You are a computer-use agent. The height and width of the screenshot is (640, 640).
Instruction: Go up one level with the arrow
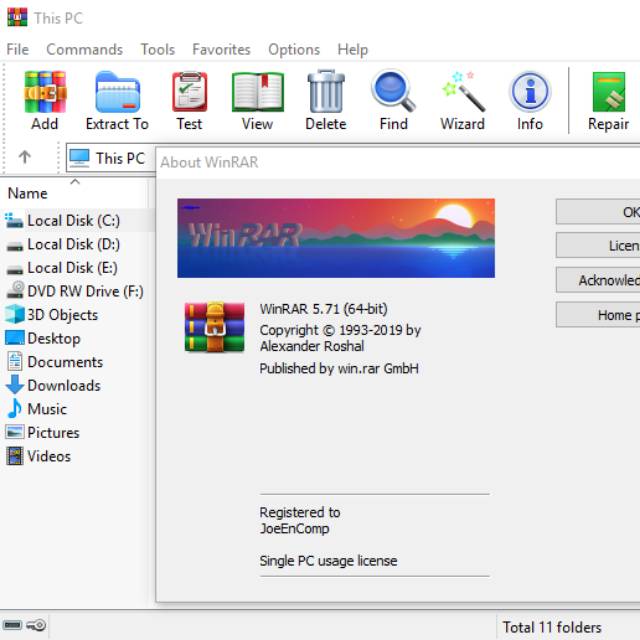pyautogui.click(x=24, y=157)
